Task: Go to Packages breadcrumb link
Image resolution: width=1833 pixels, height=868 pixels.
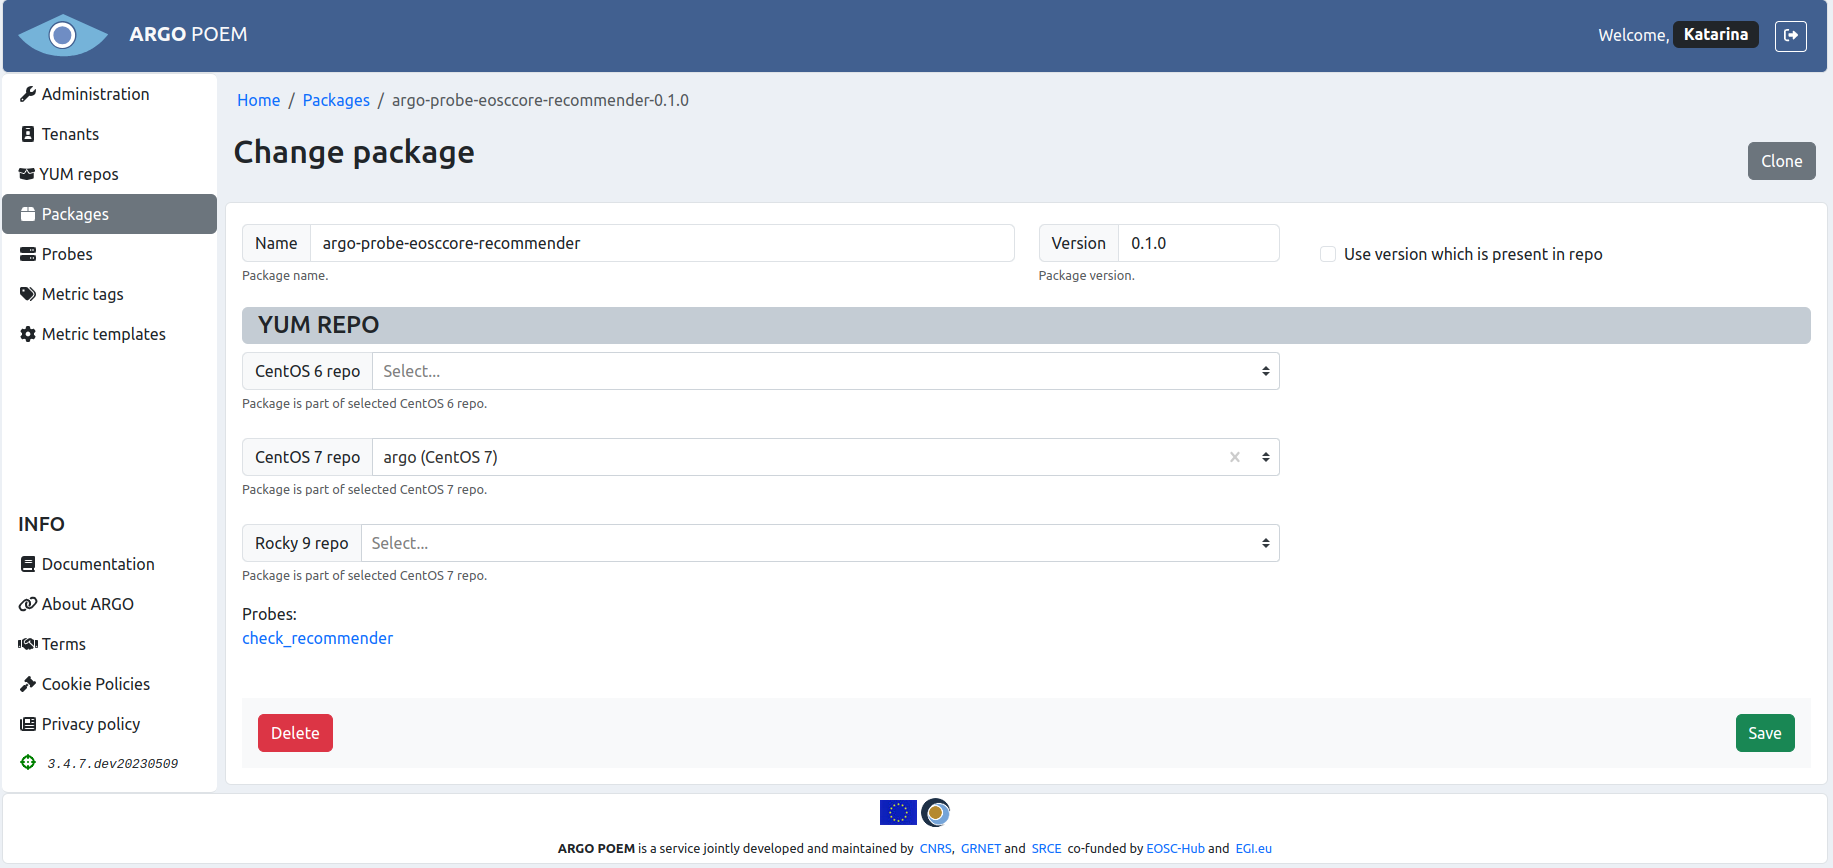Action: tap(336, 100)
